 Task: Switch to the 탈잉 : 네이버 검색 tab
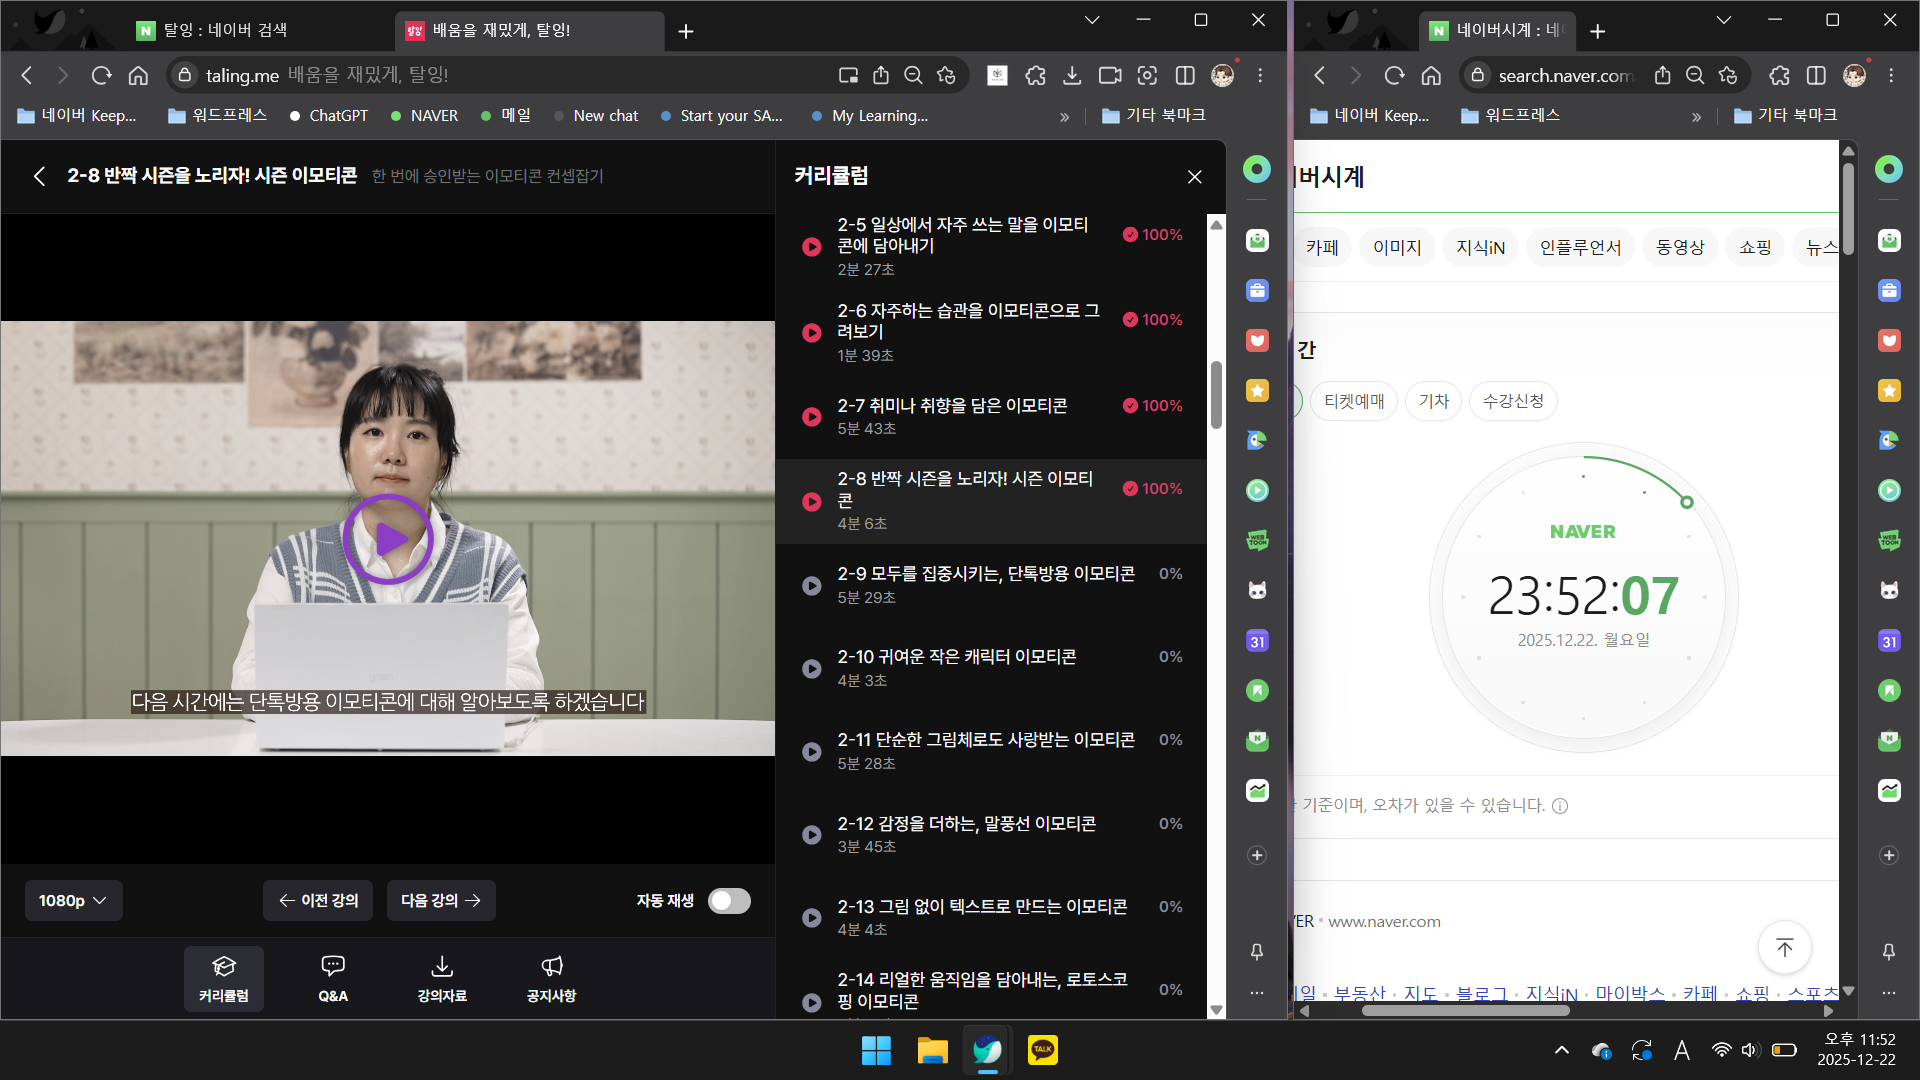(x=224, y=30)
